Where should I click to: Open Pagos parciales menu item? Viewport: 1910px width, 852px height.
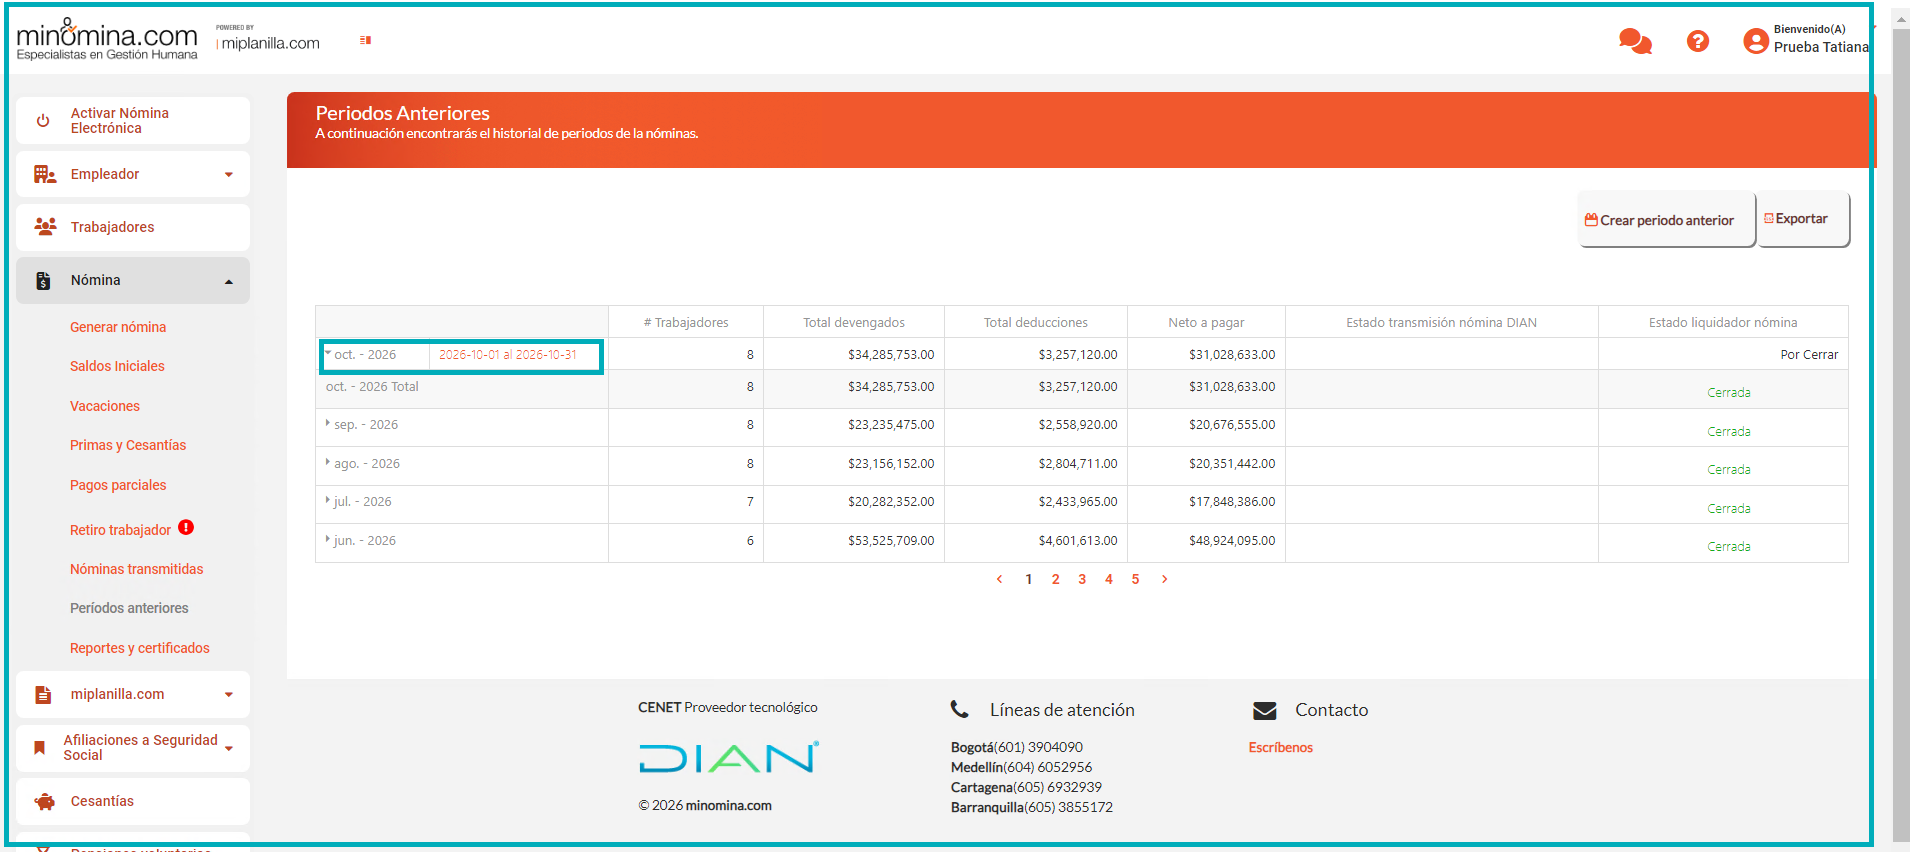118,485
